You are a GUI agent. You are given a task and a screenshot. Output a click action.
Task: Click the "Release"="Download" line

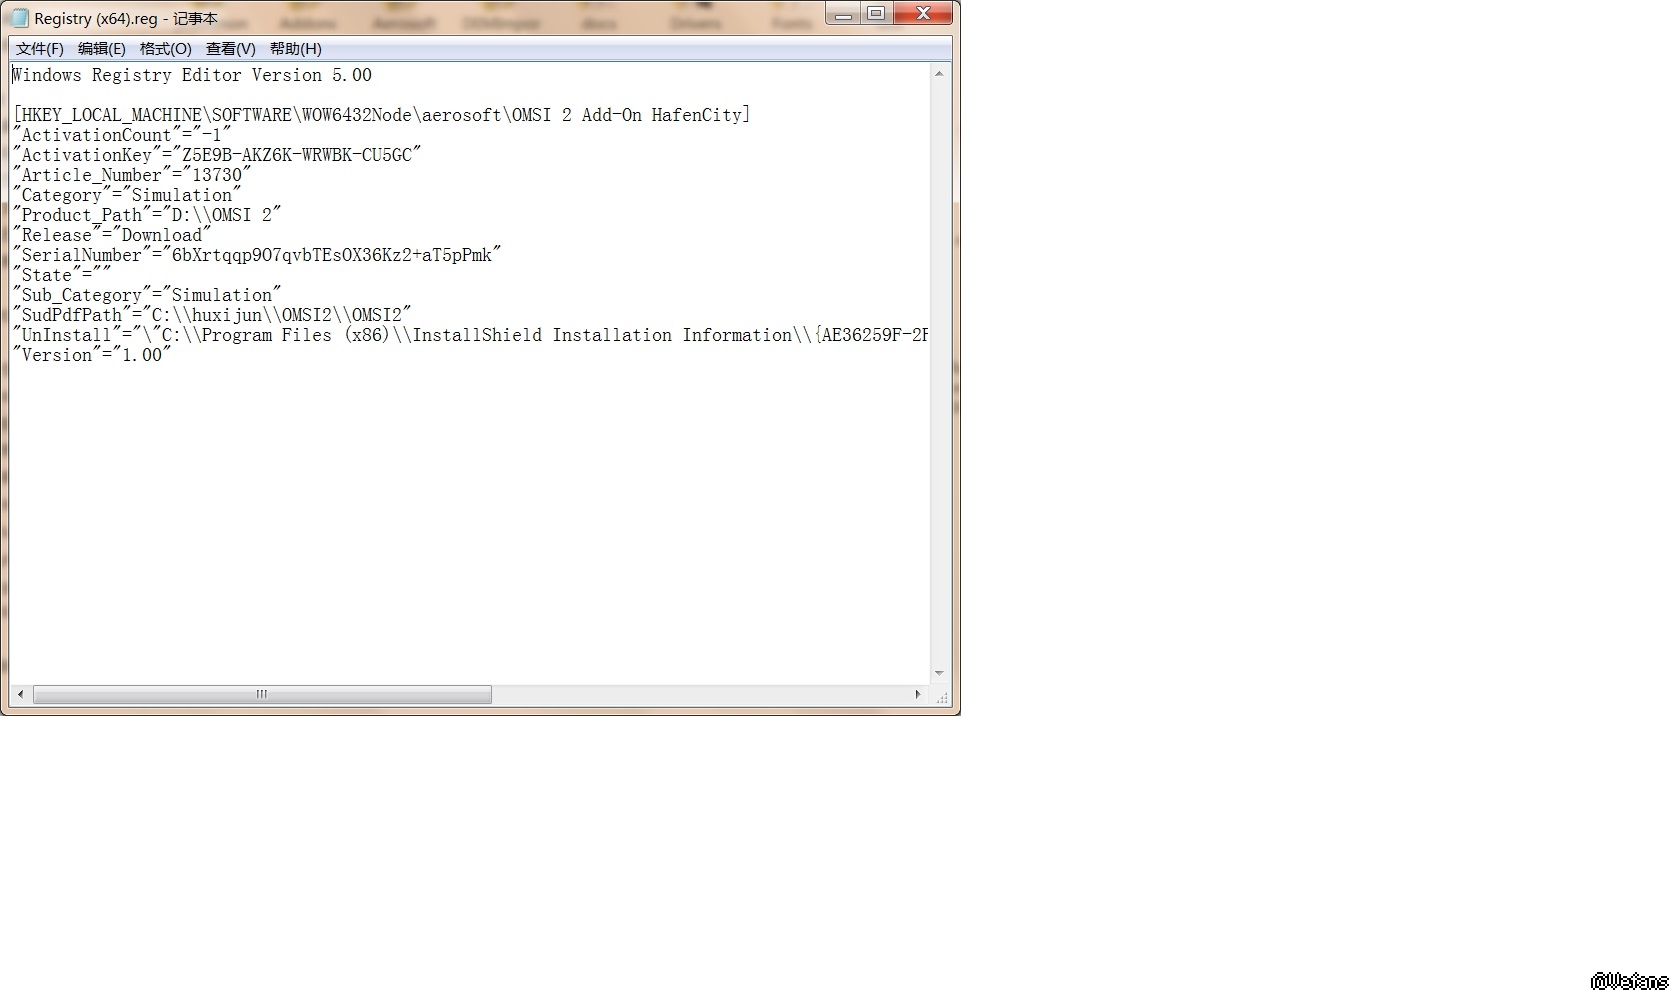[x=112, y=235]
